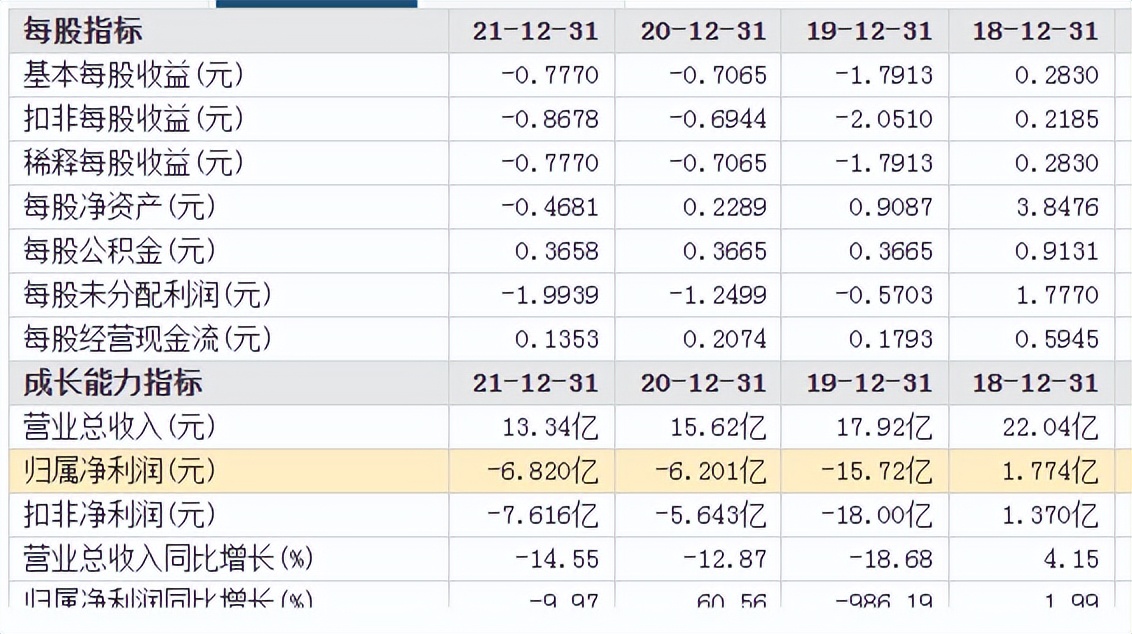This screenshot has height=634, width=1132.
Task: Click 18-12-31 column header in 成长能力指标 row
Action: tap(1035, 383)
